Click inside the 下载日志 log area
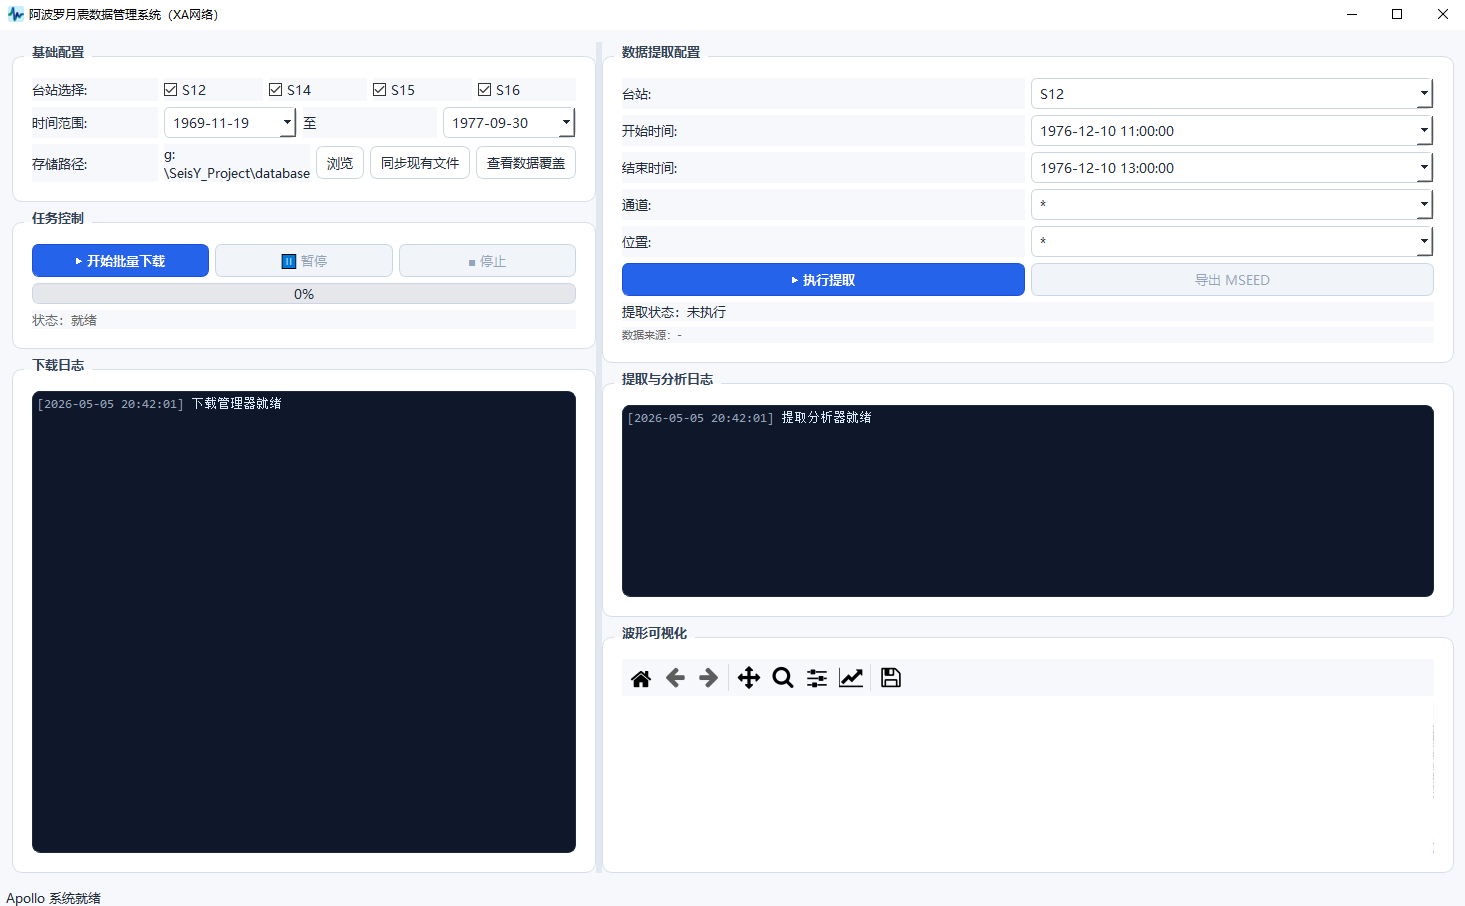1465x906 pixels. point(304,622)
